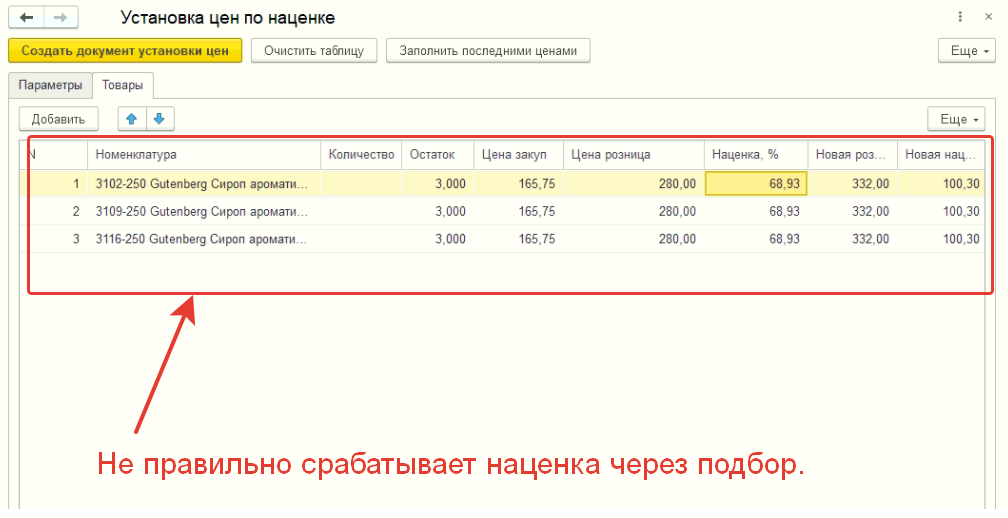Select the Товары tab
1008x518 pixels.
122,85
